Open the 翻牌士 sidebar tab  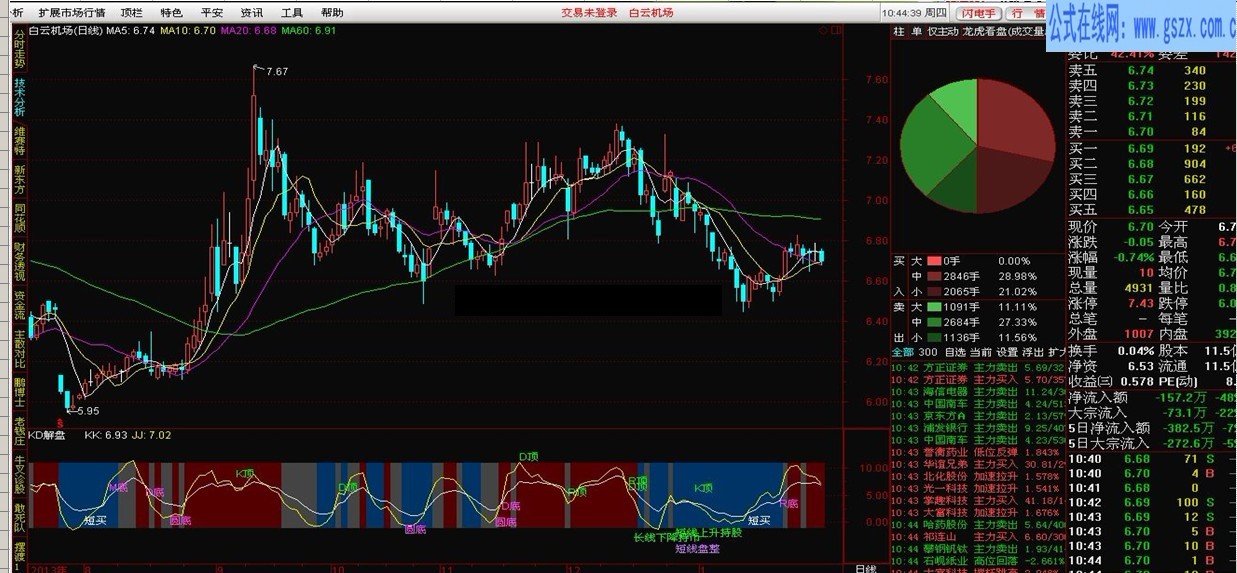(x=19, y=393)
